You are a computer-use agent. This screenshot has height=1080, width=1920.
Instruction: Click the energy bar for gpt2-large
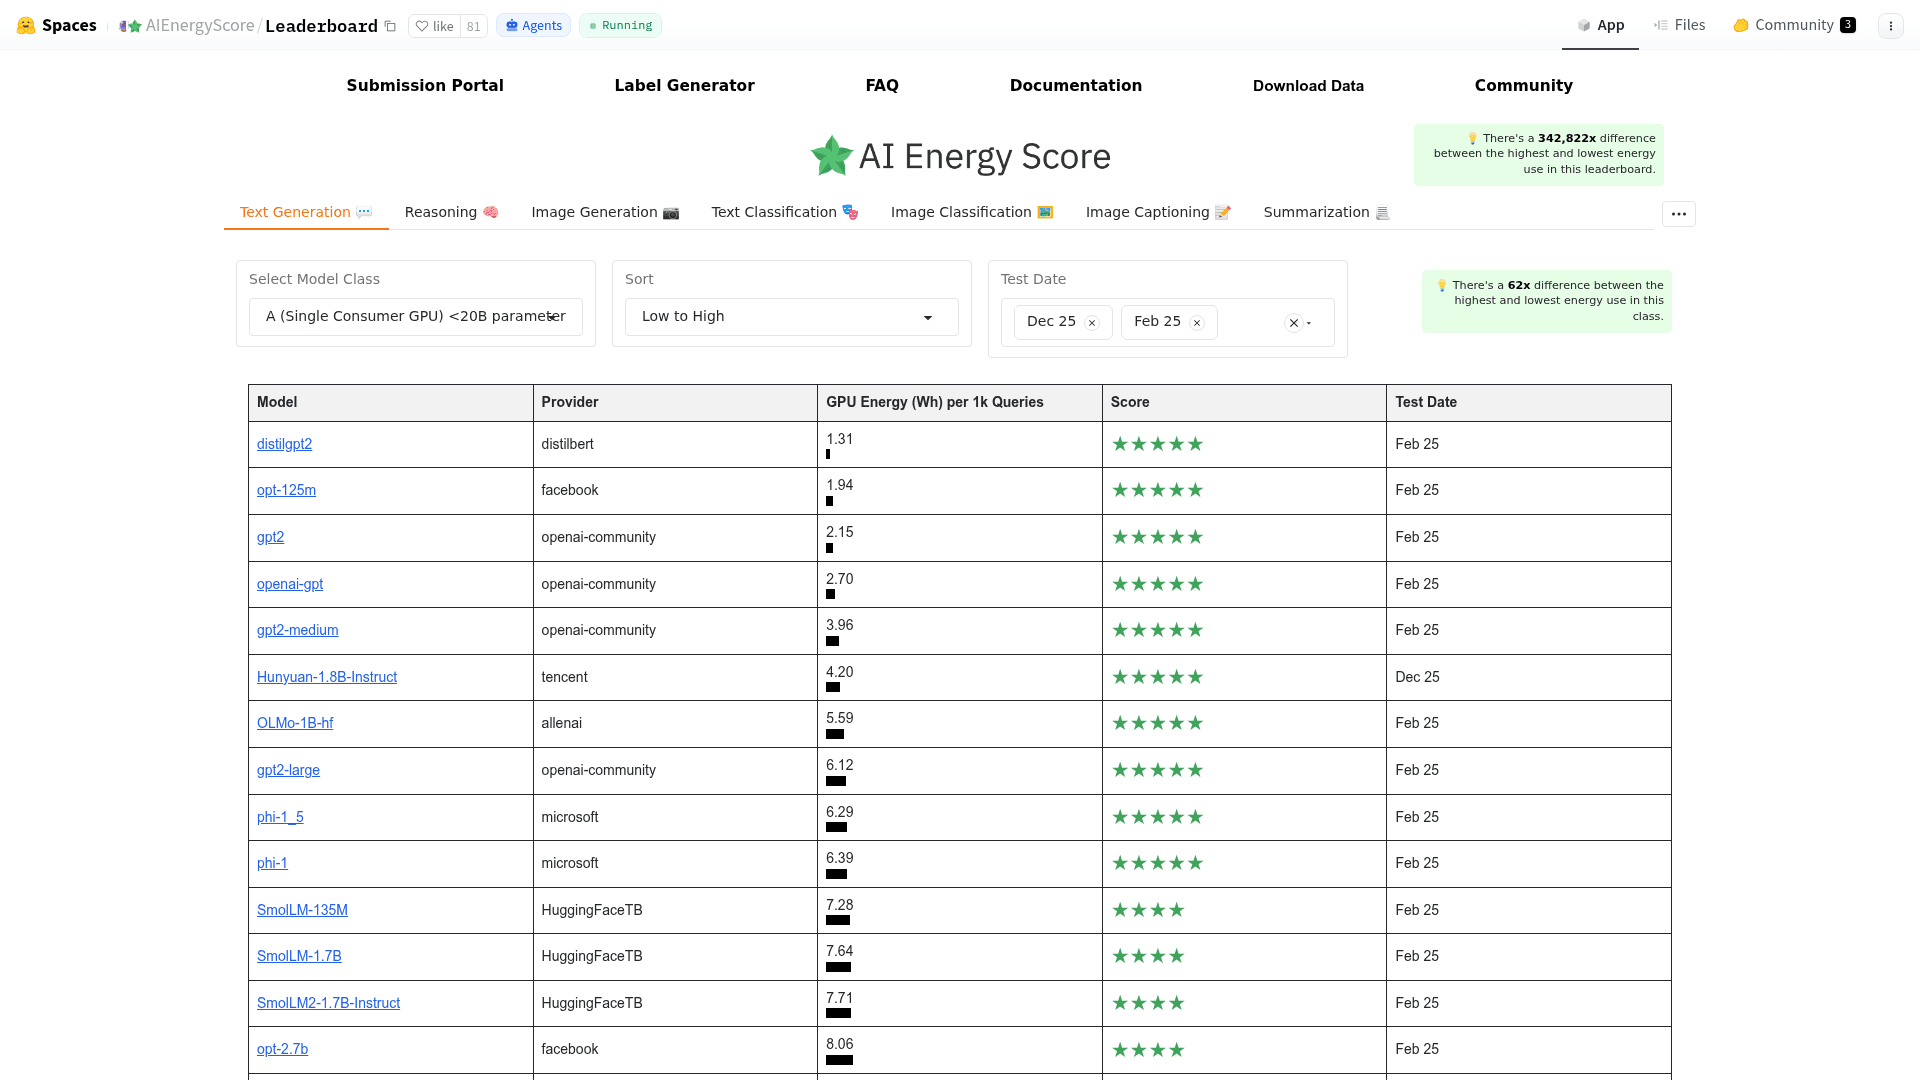coord(836,781)
